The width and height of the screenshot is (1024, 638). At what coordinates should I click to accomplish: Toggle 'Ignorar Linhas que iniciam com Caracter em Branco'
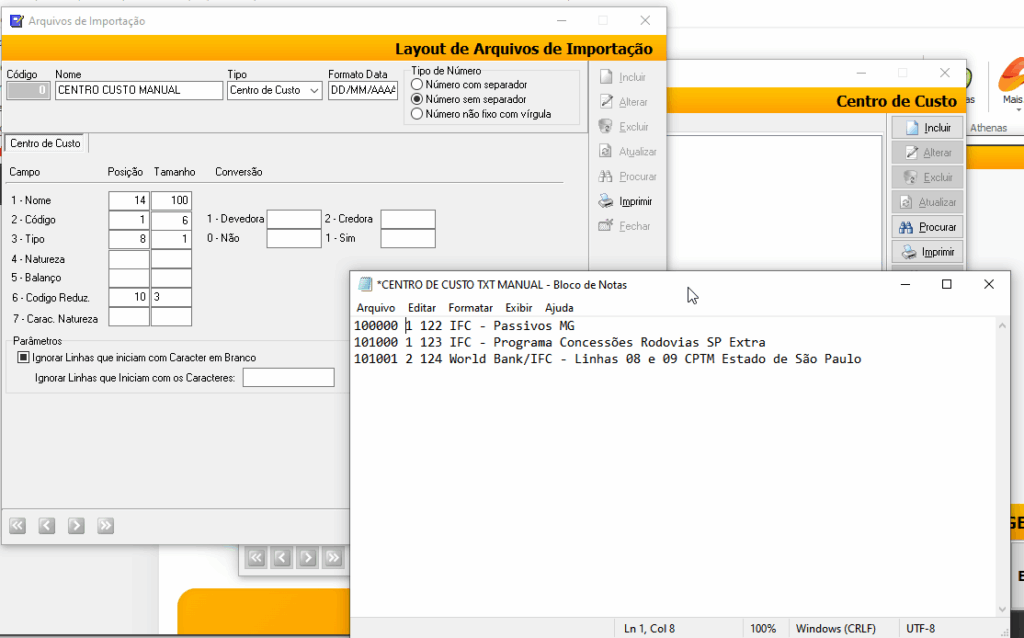pyautogui.click(x=24, y=357)
